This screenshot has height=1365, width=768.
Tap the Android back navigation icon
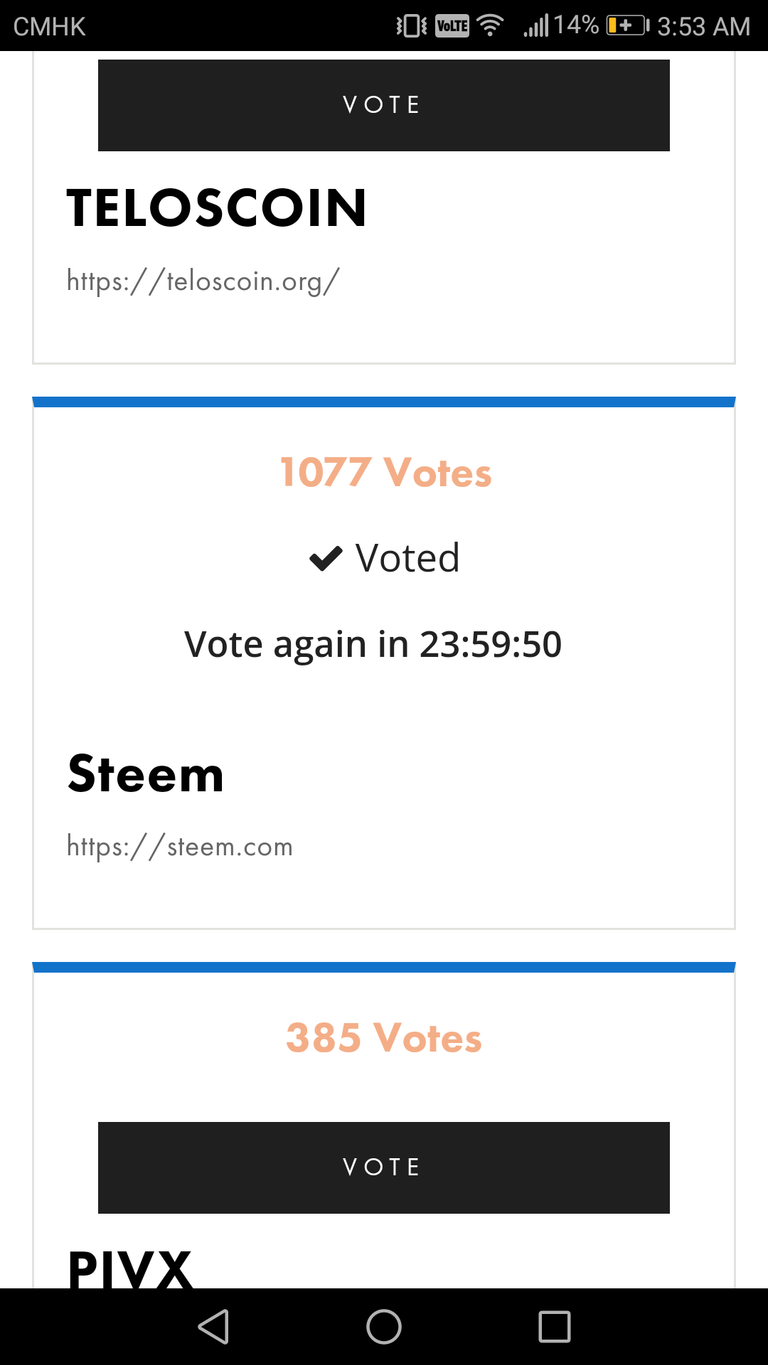[x=213, y=1326]
